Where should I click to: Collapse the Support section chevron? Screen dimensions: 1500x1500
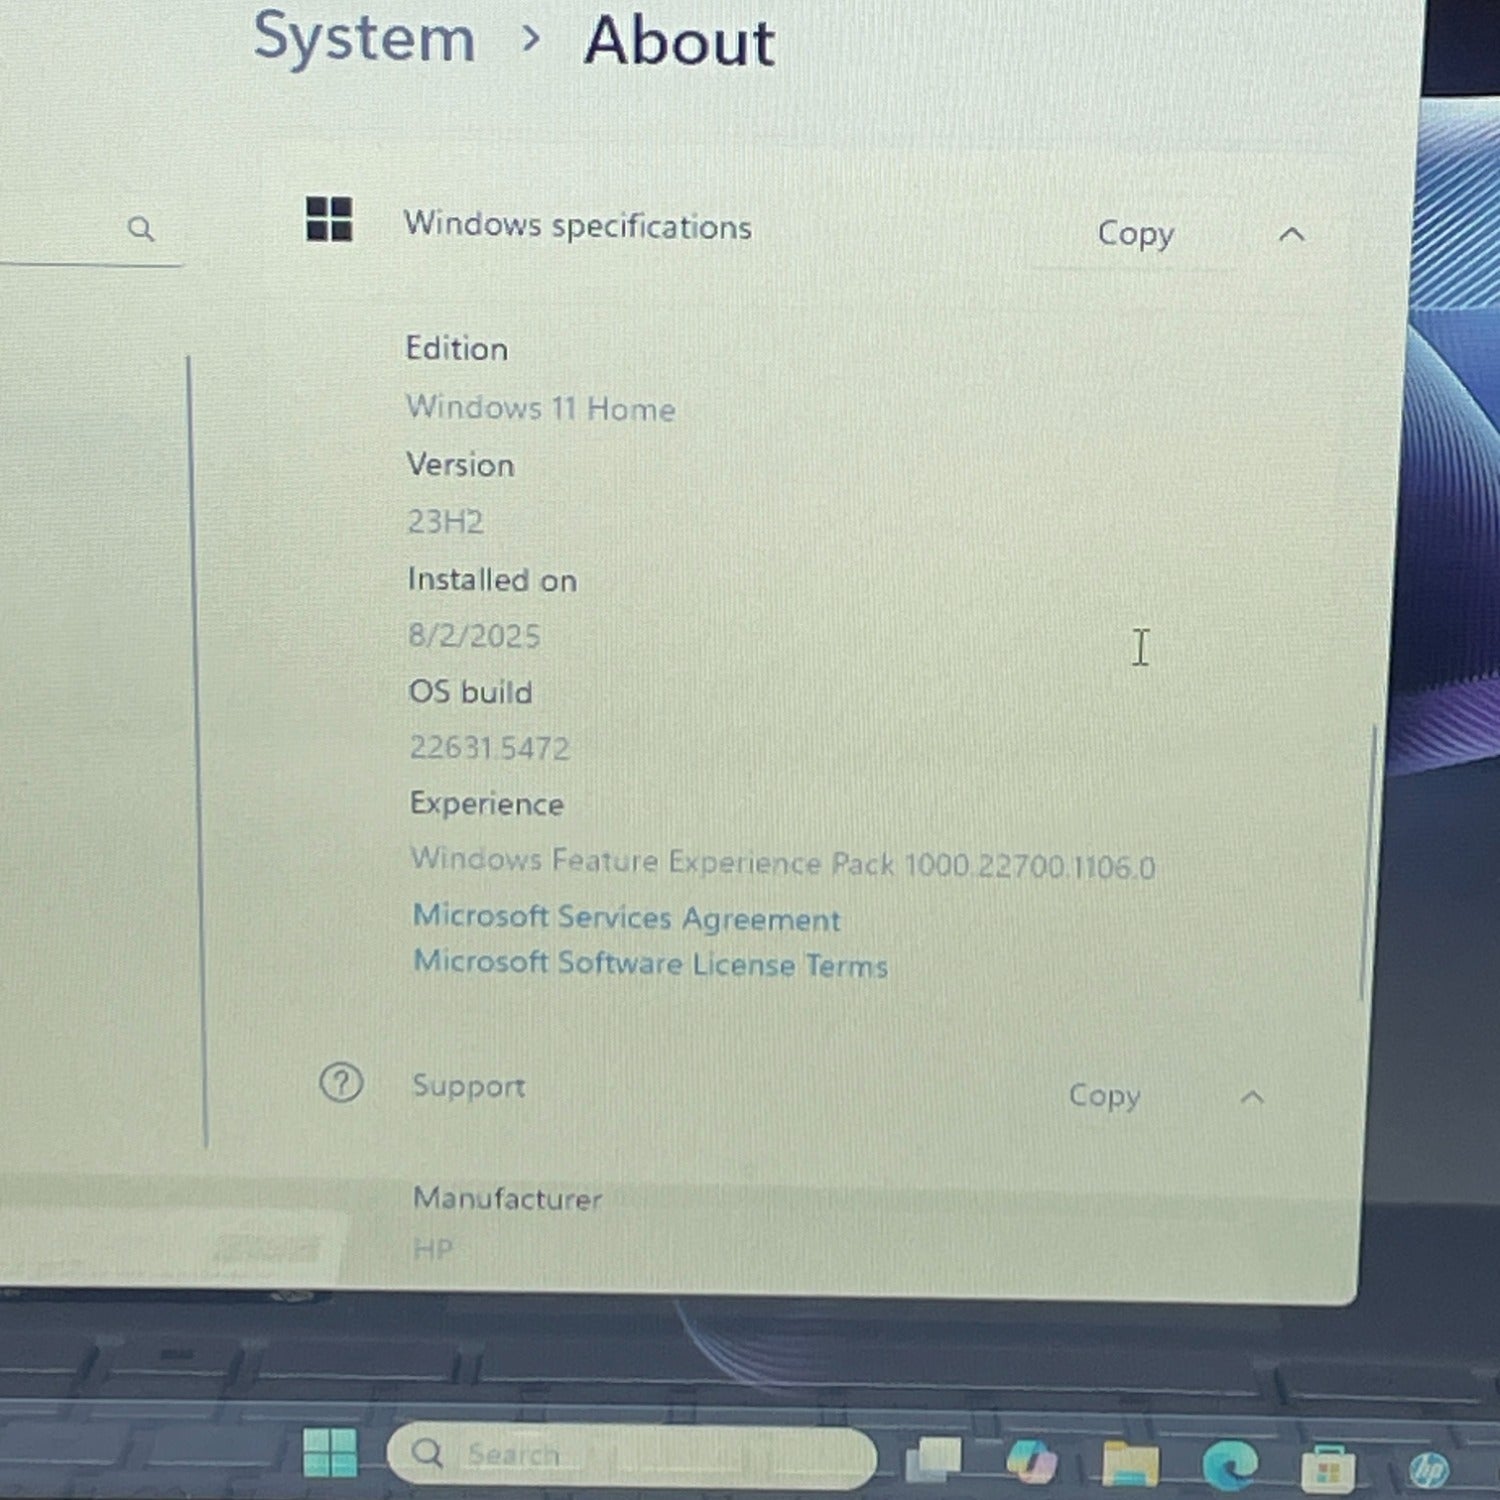coord(1252,1097)
